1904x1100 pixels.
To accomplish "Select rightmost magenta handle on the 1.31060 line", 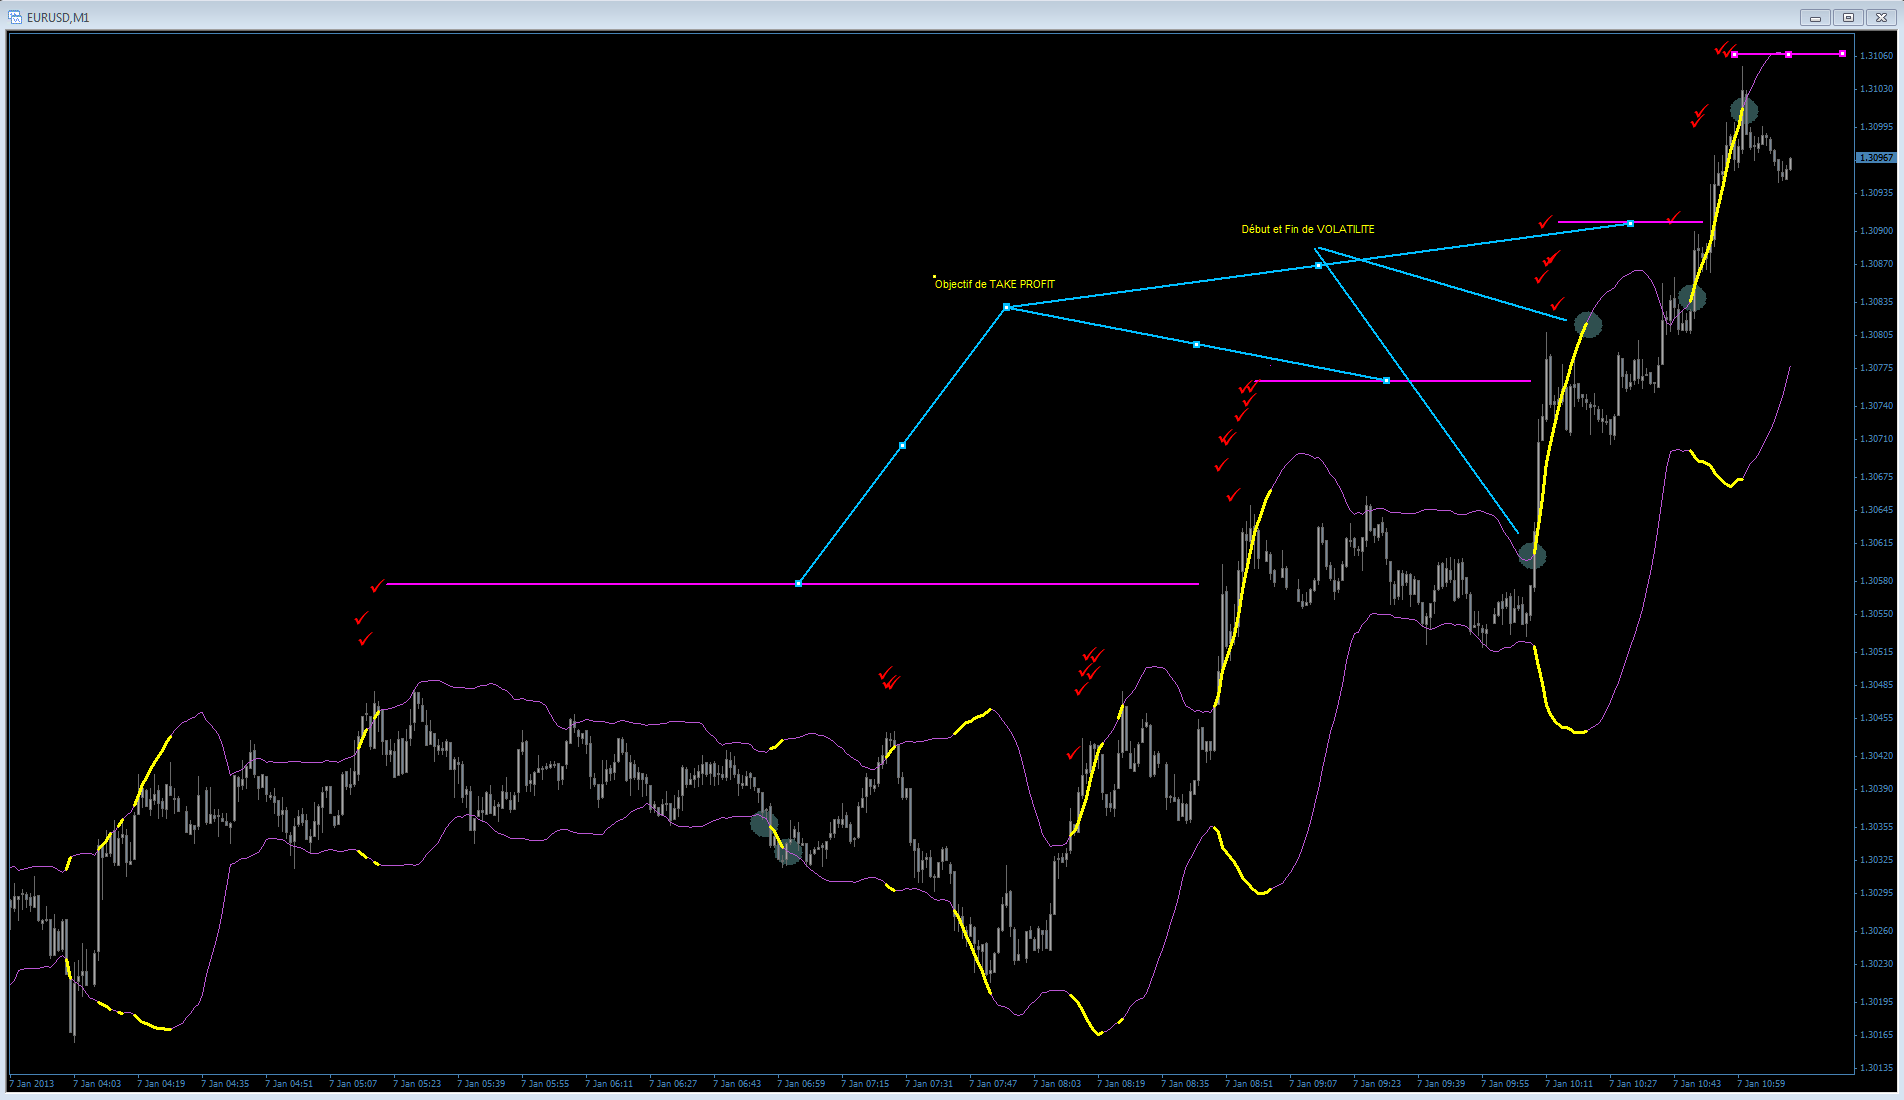I will pos(1842,54).
